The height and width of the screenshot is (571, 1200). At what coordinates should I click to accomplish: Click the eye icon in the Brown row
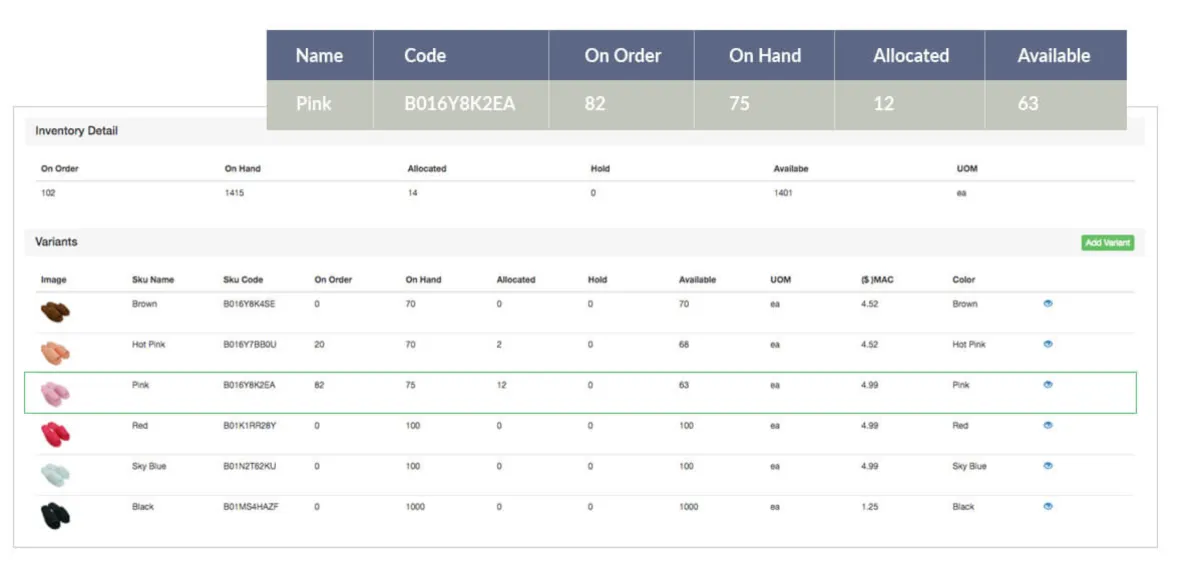pyautogui.click(x=1048, y=303)
